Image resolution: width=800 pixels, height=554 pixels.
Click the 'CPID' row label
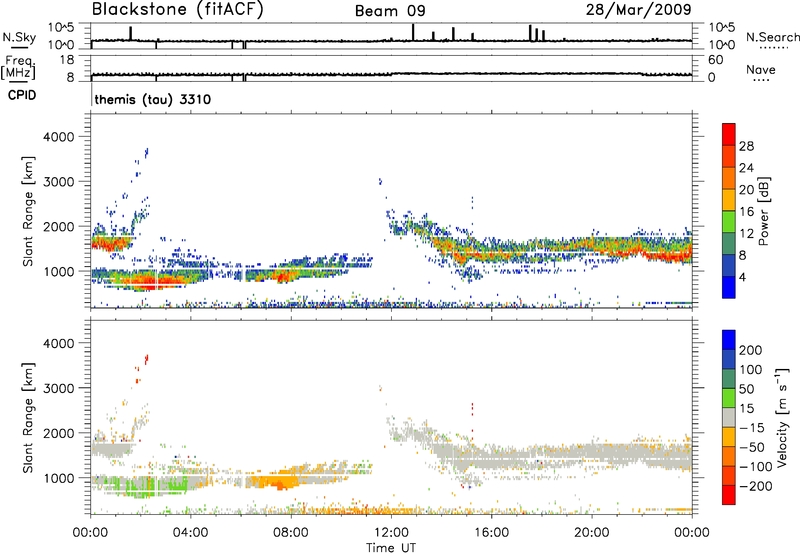coord(22,95)
